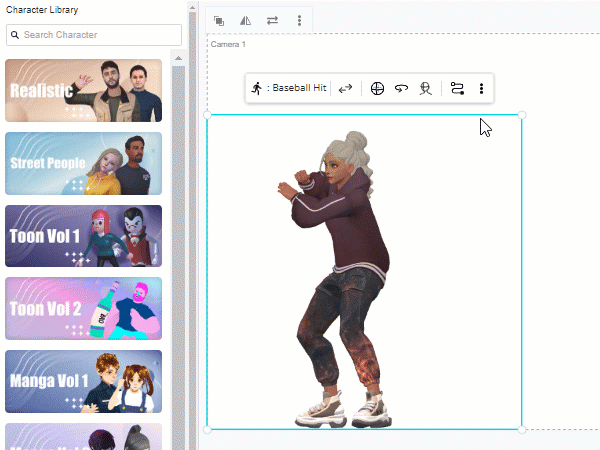Click the curved loop arrow icon
This screenshot has height=450, width=600.
(x=401, y=88)
